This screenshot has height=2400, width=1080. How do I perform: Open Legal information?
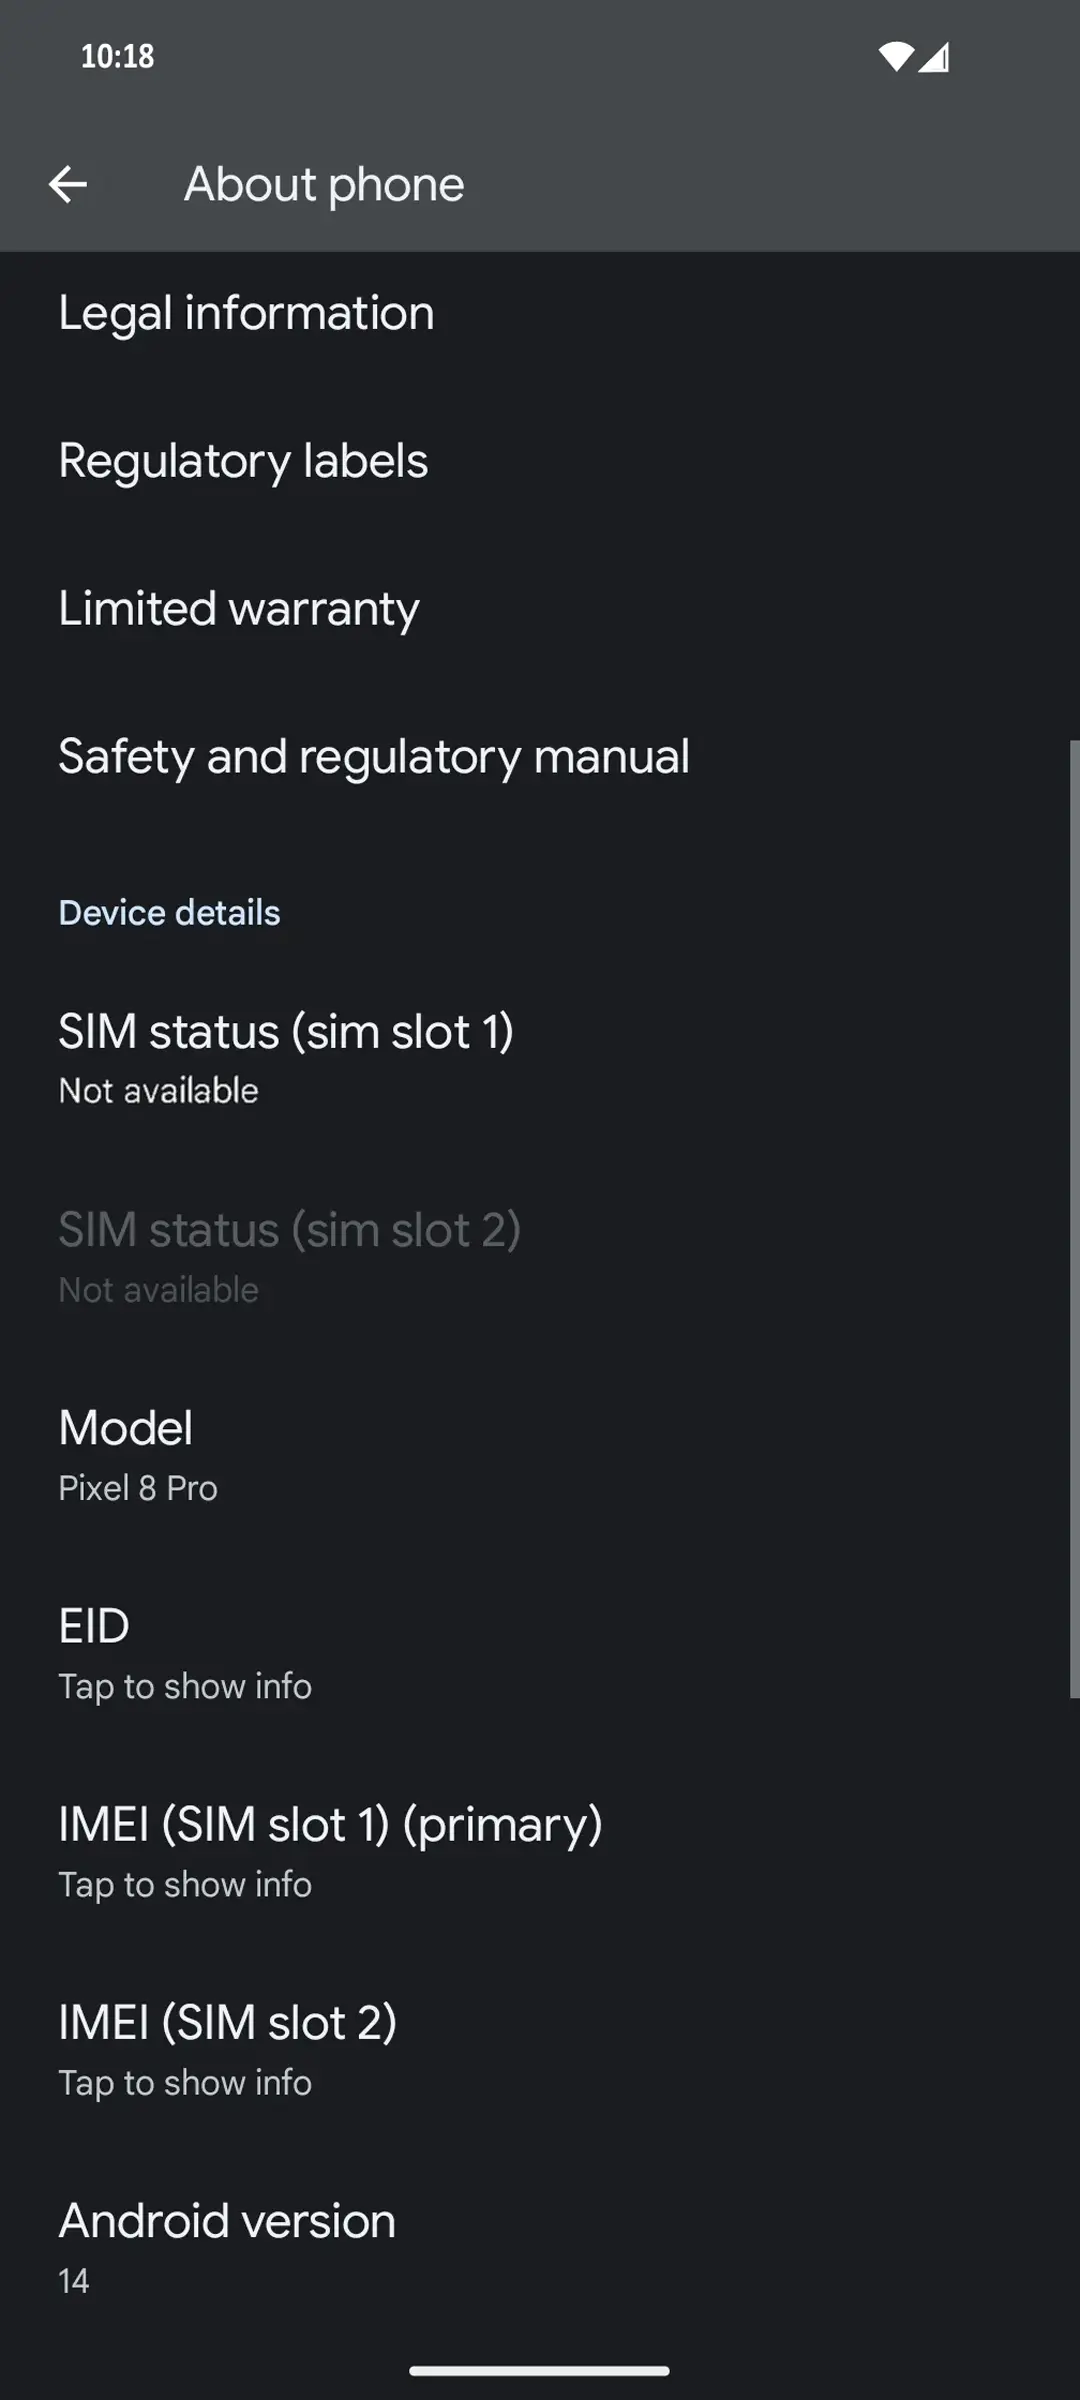pos(246,313)
